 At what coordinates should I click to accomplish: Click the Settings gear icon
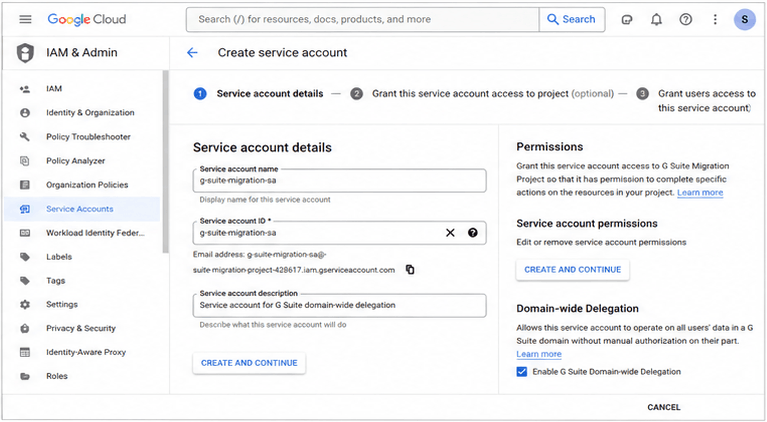pyautogui.click(x=25, y=304)
